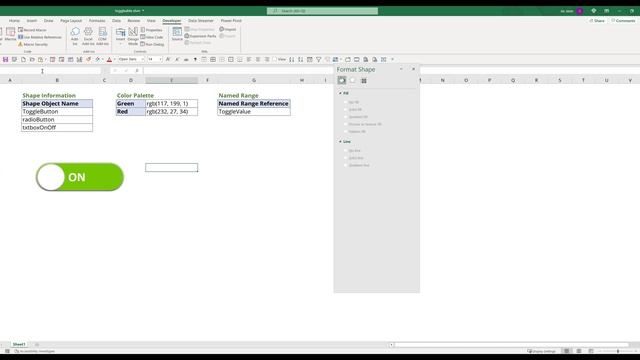Click the filter funnel icon in toolbar

(x=319, y=60)
